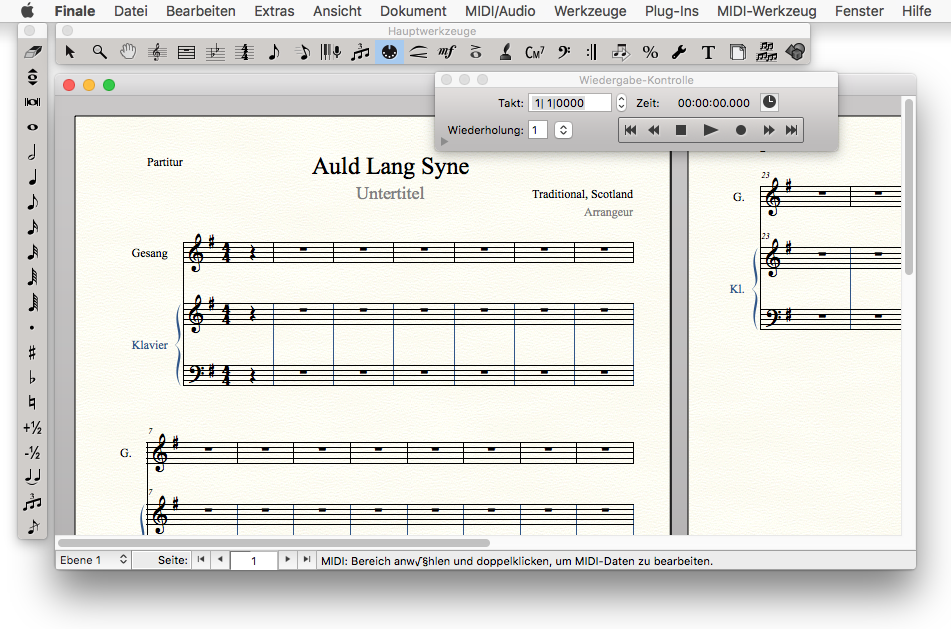Select the Staff tool with treble clef
951x629 pixels.
157,52
